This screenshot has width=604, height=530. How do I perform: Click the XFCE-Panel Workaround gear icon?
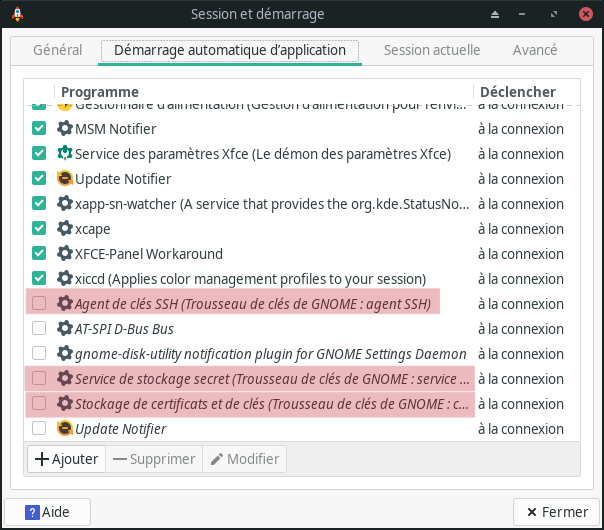64,253
